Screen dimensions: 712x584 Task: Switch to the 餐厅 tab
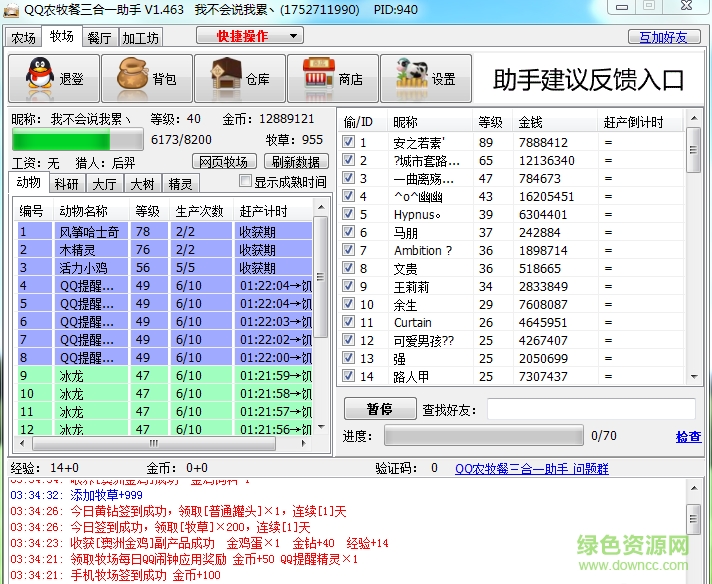coord(99,38)
